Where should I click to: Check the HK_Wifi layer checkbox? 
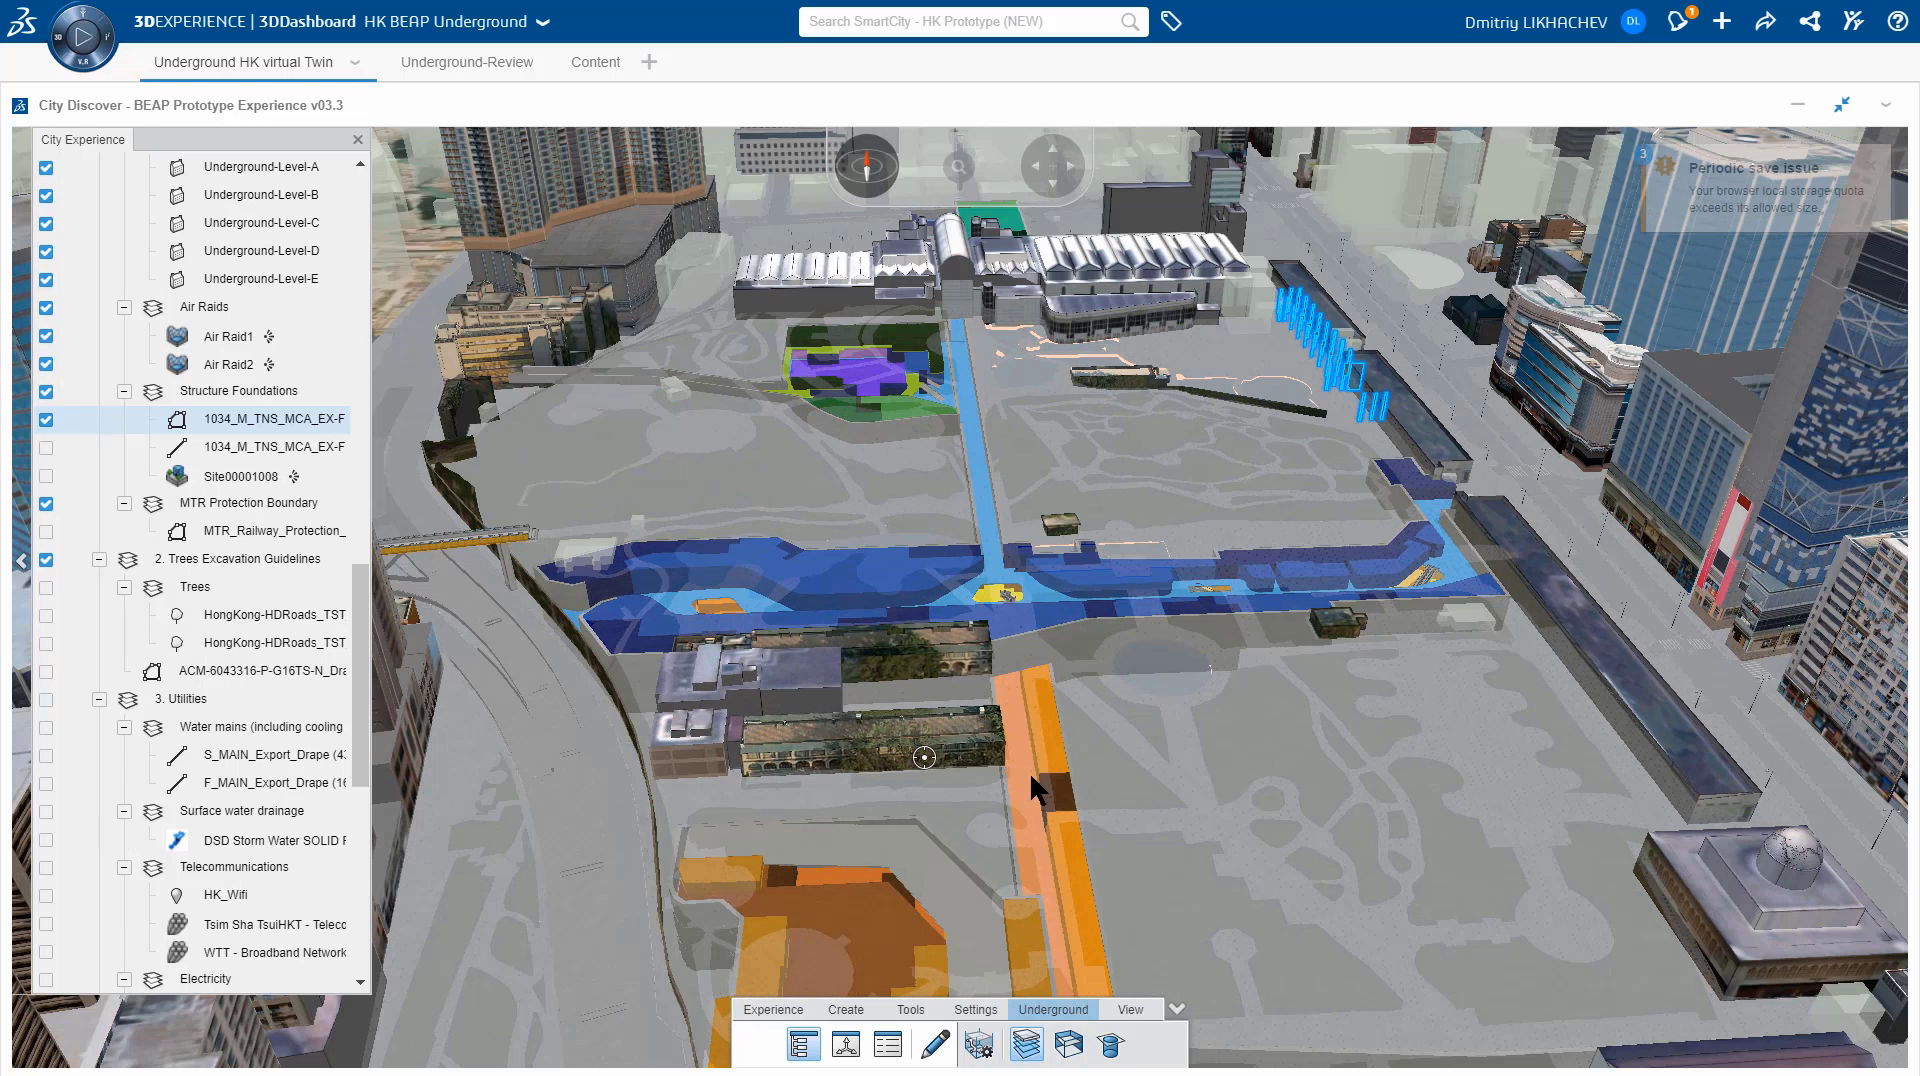[x=46, y=896]
